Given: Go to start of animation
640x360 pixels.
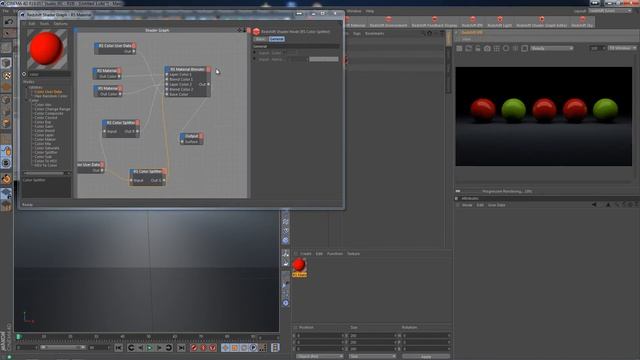Looking at the screenshot, I should click(118, 348).
